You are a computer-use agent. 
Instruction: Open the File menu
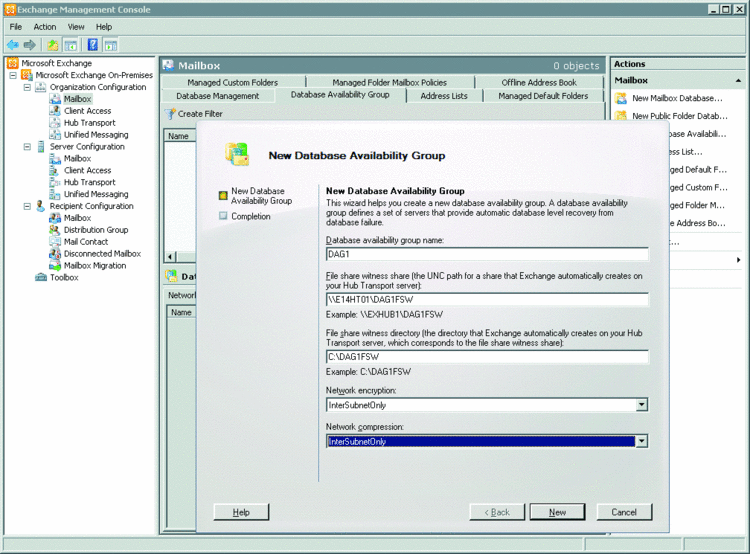click(16, 27)
